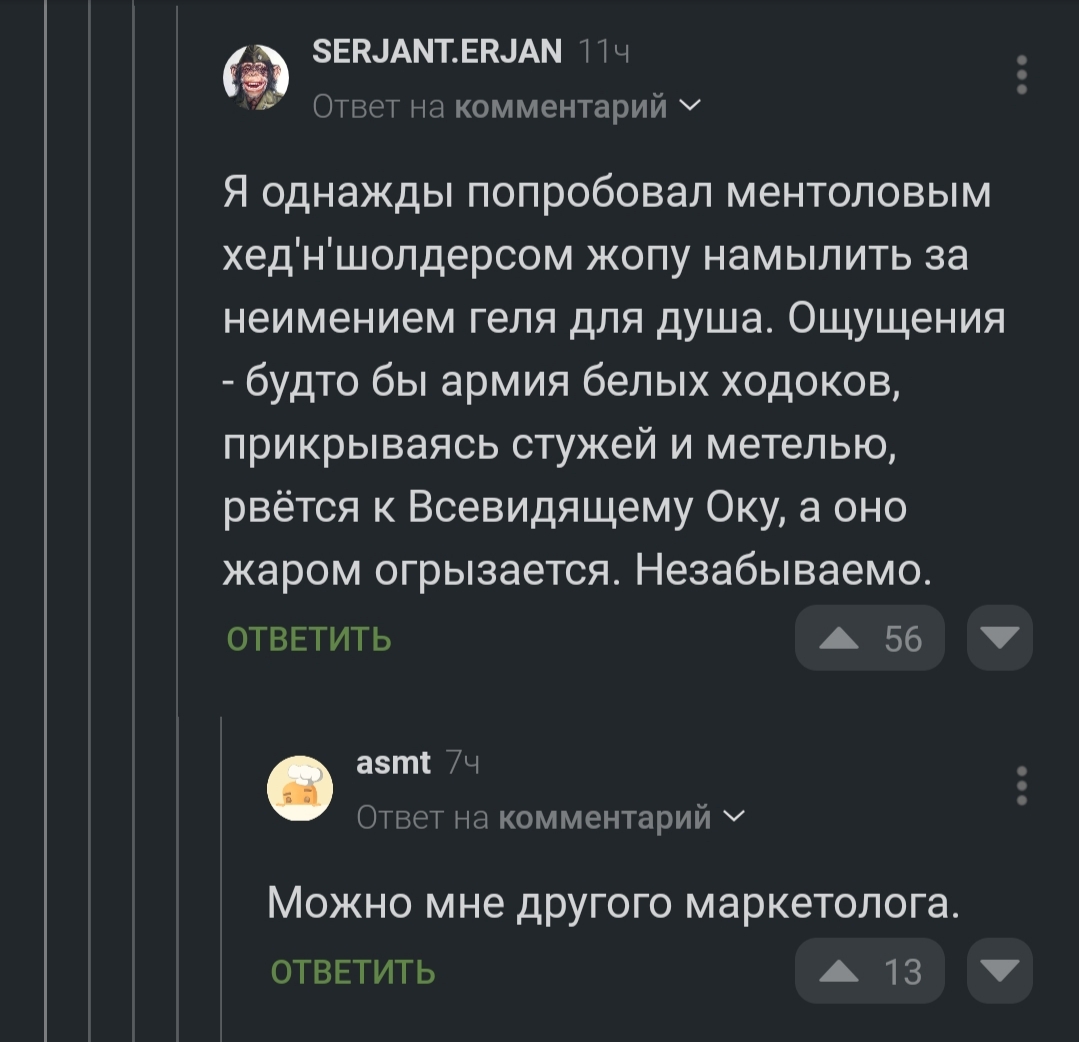1079x1042 pixels.
Task: Open SERJANT.ERJAN's monkey avatar
Action: click(255, 77)
